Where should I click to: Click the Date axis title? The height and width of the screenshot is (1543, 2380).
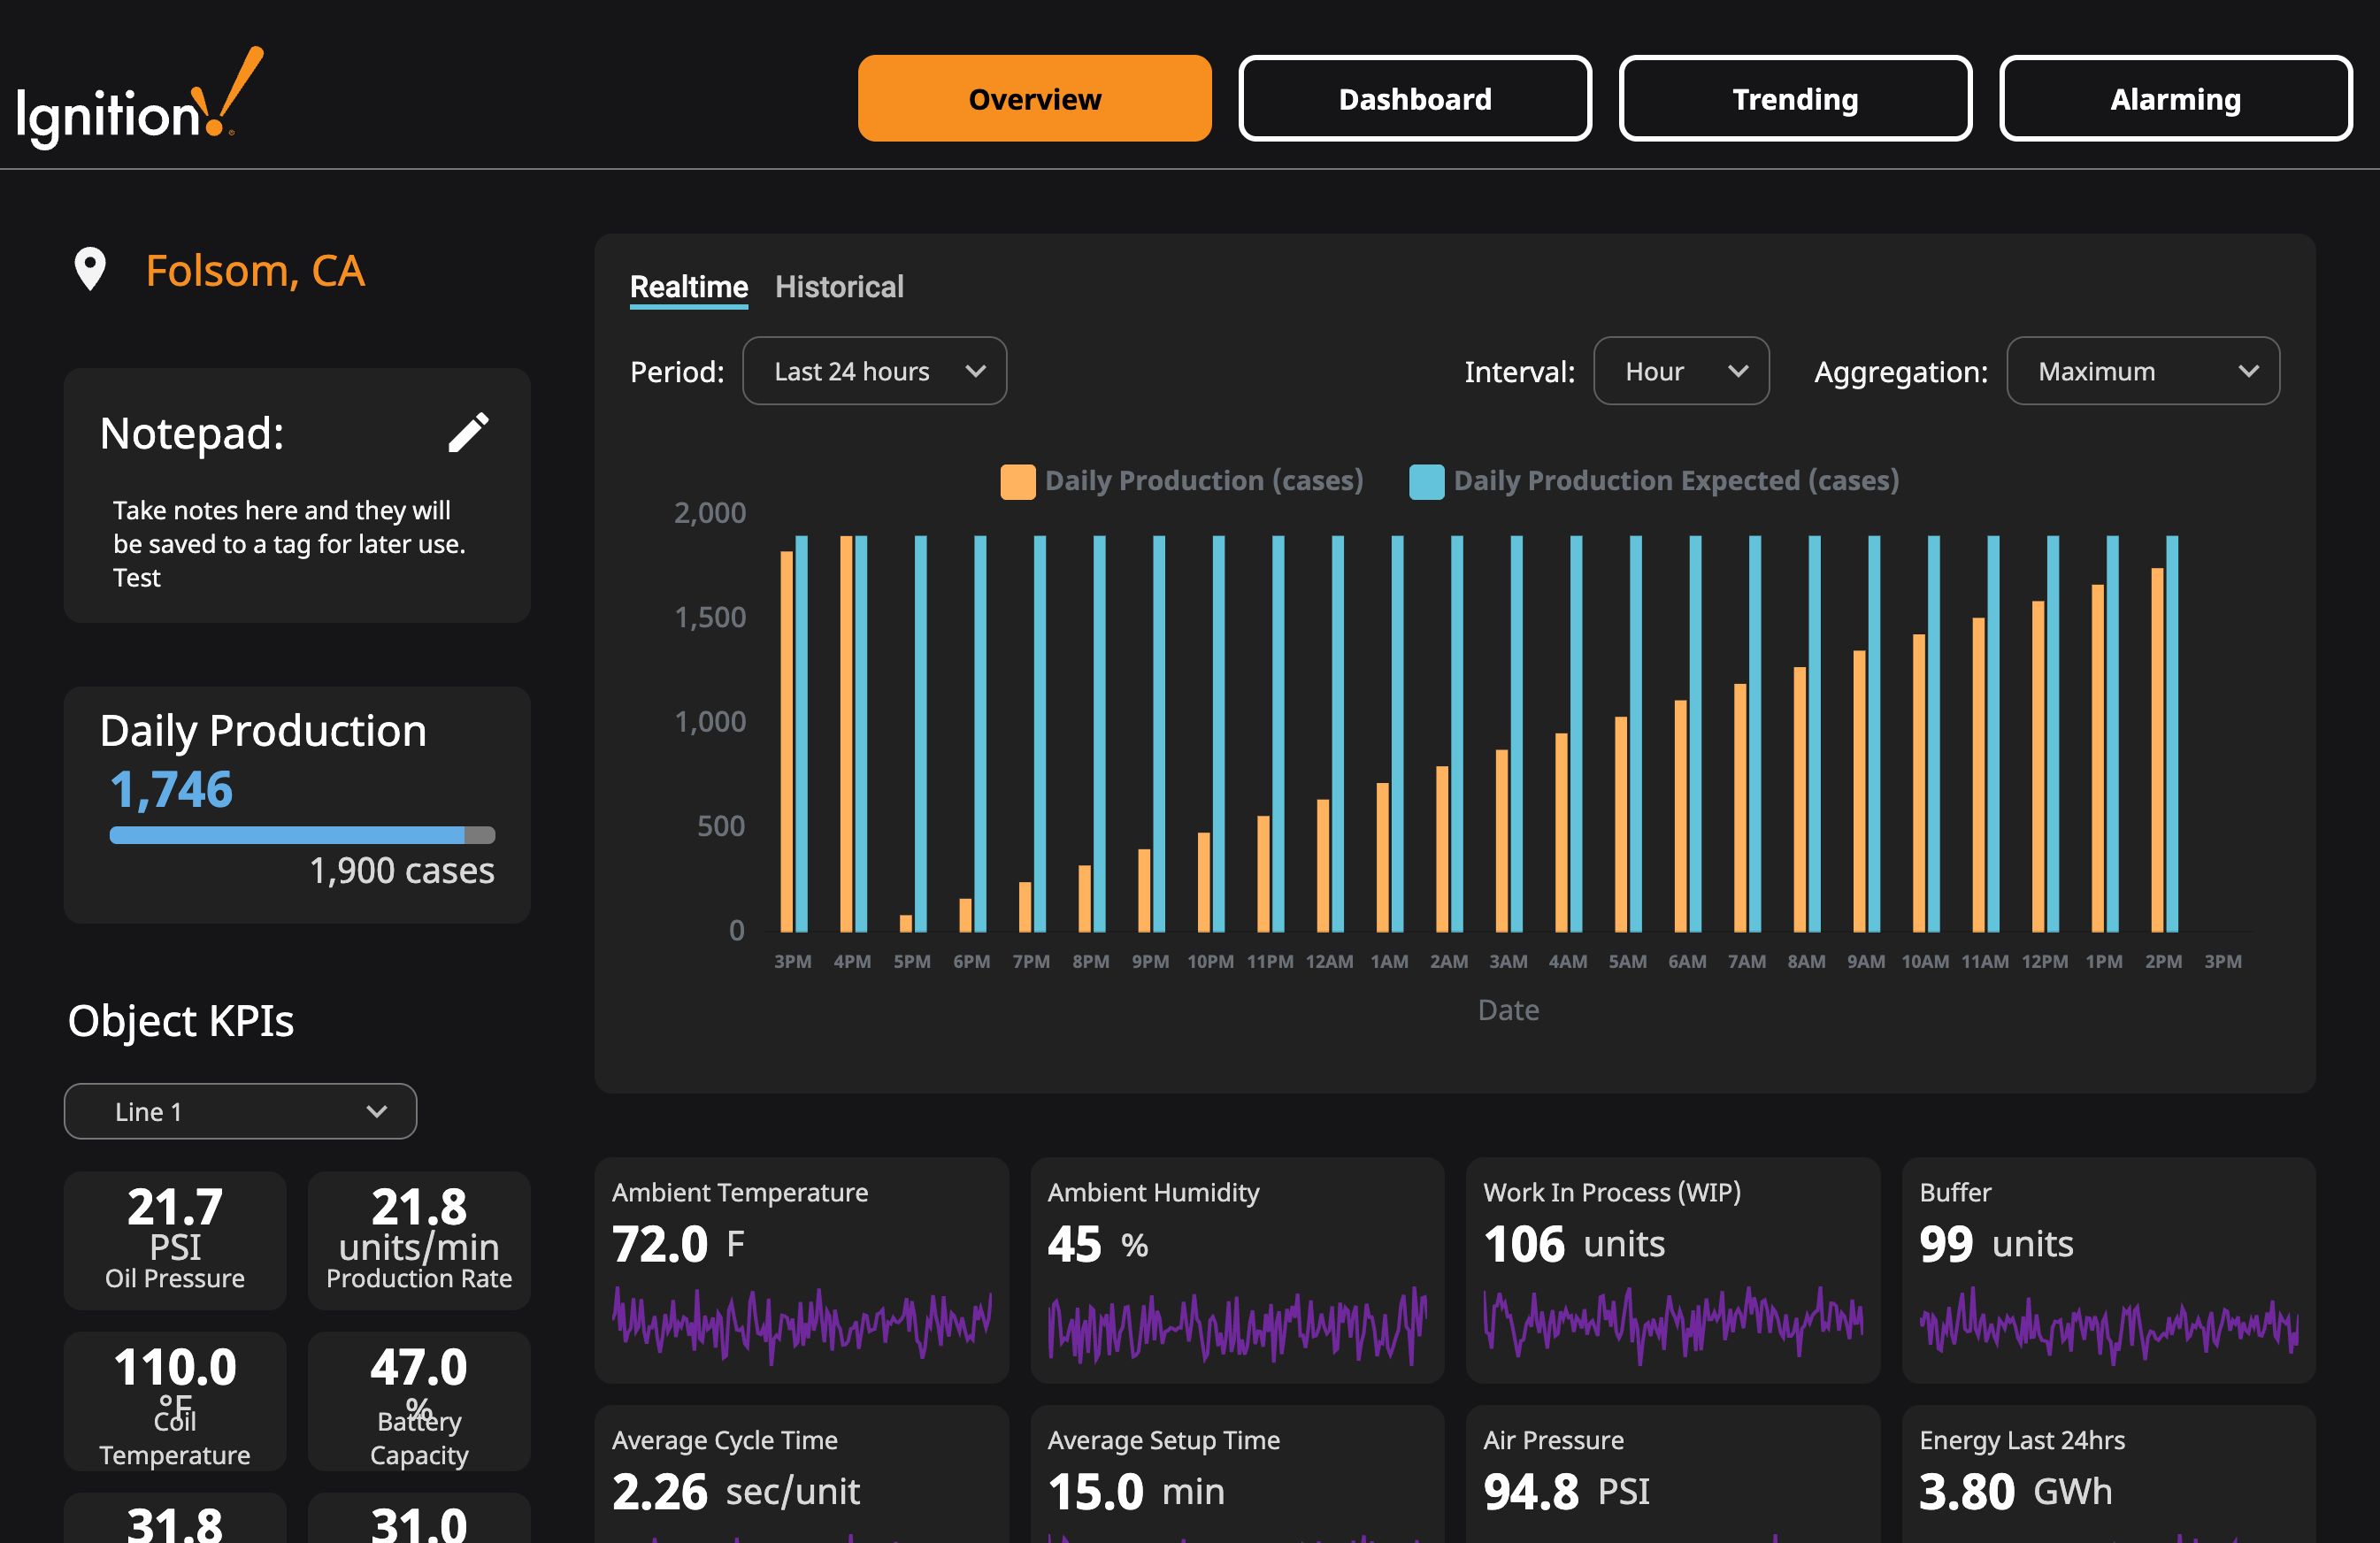pos(1508,1010)
